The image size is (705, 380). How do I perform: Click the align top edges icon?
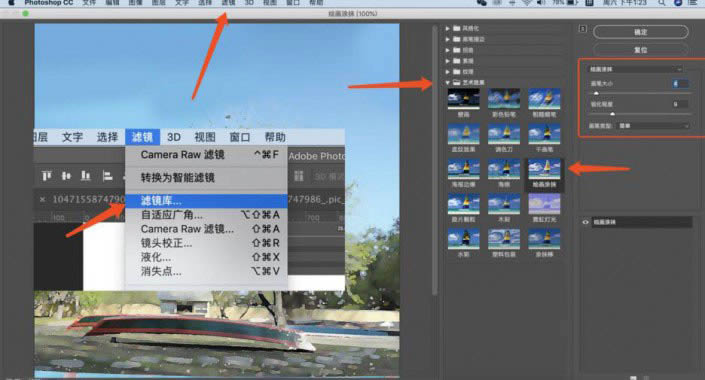point(47,176)
